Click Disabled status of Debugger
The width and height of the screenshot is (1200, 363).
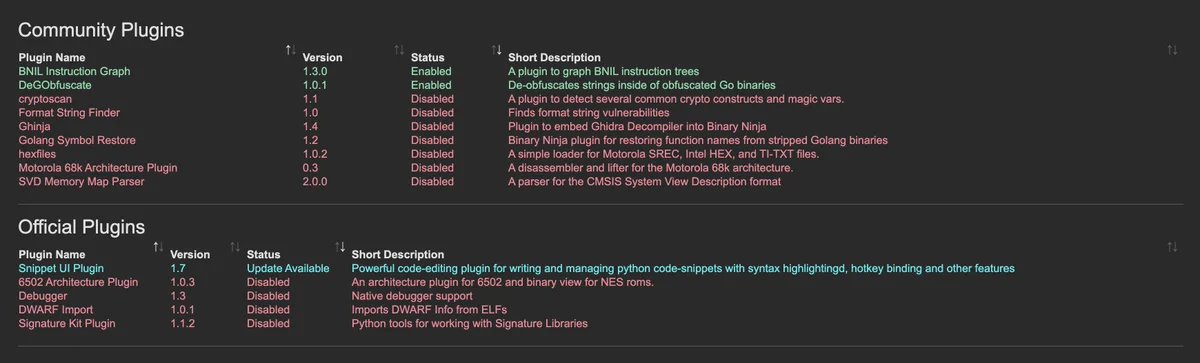click(x=268, y=297)
